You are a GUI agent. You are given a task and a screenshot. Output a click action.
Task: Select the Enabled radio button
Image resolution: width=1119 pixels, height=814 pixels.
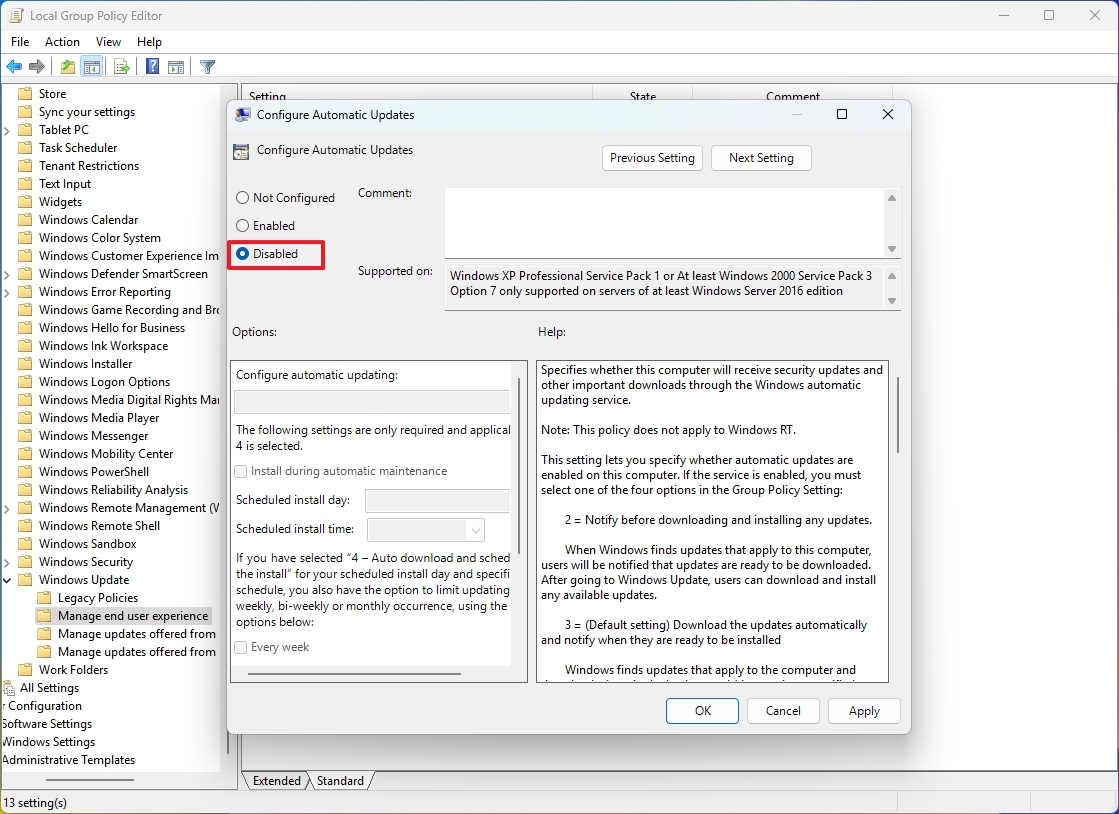243,226
